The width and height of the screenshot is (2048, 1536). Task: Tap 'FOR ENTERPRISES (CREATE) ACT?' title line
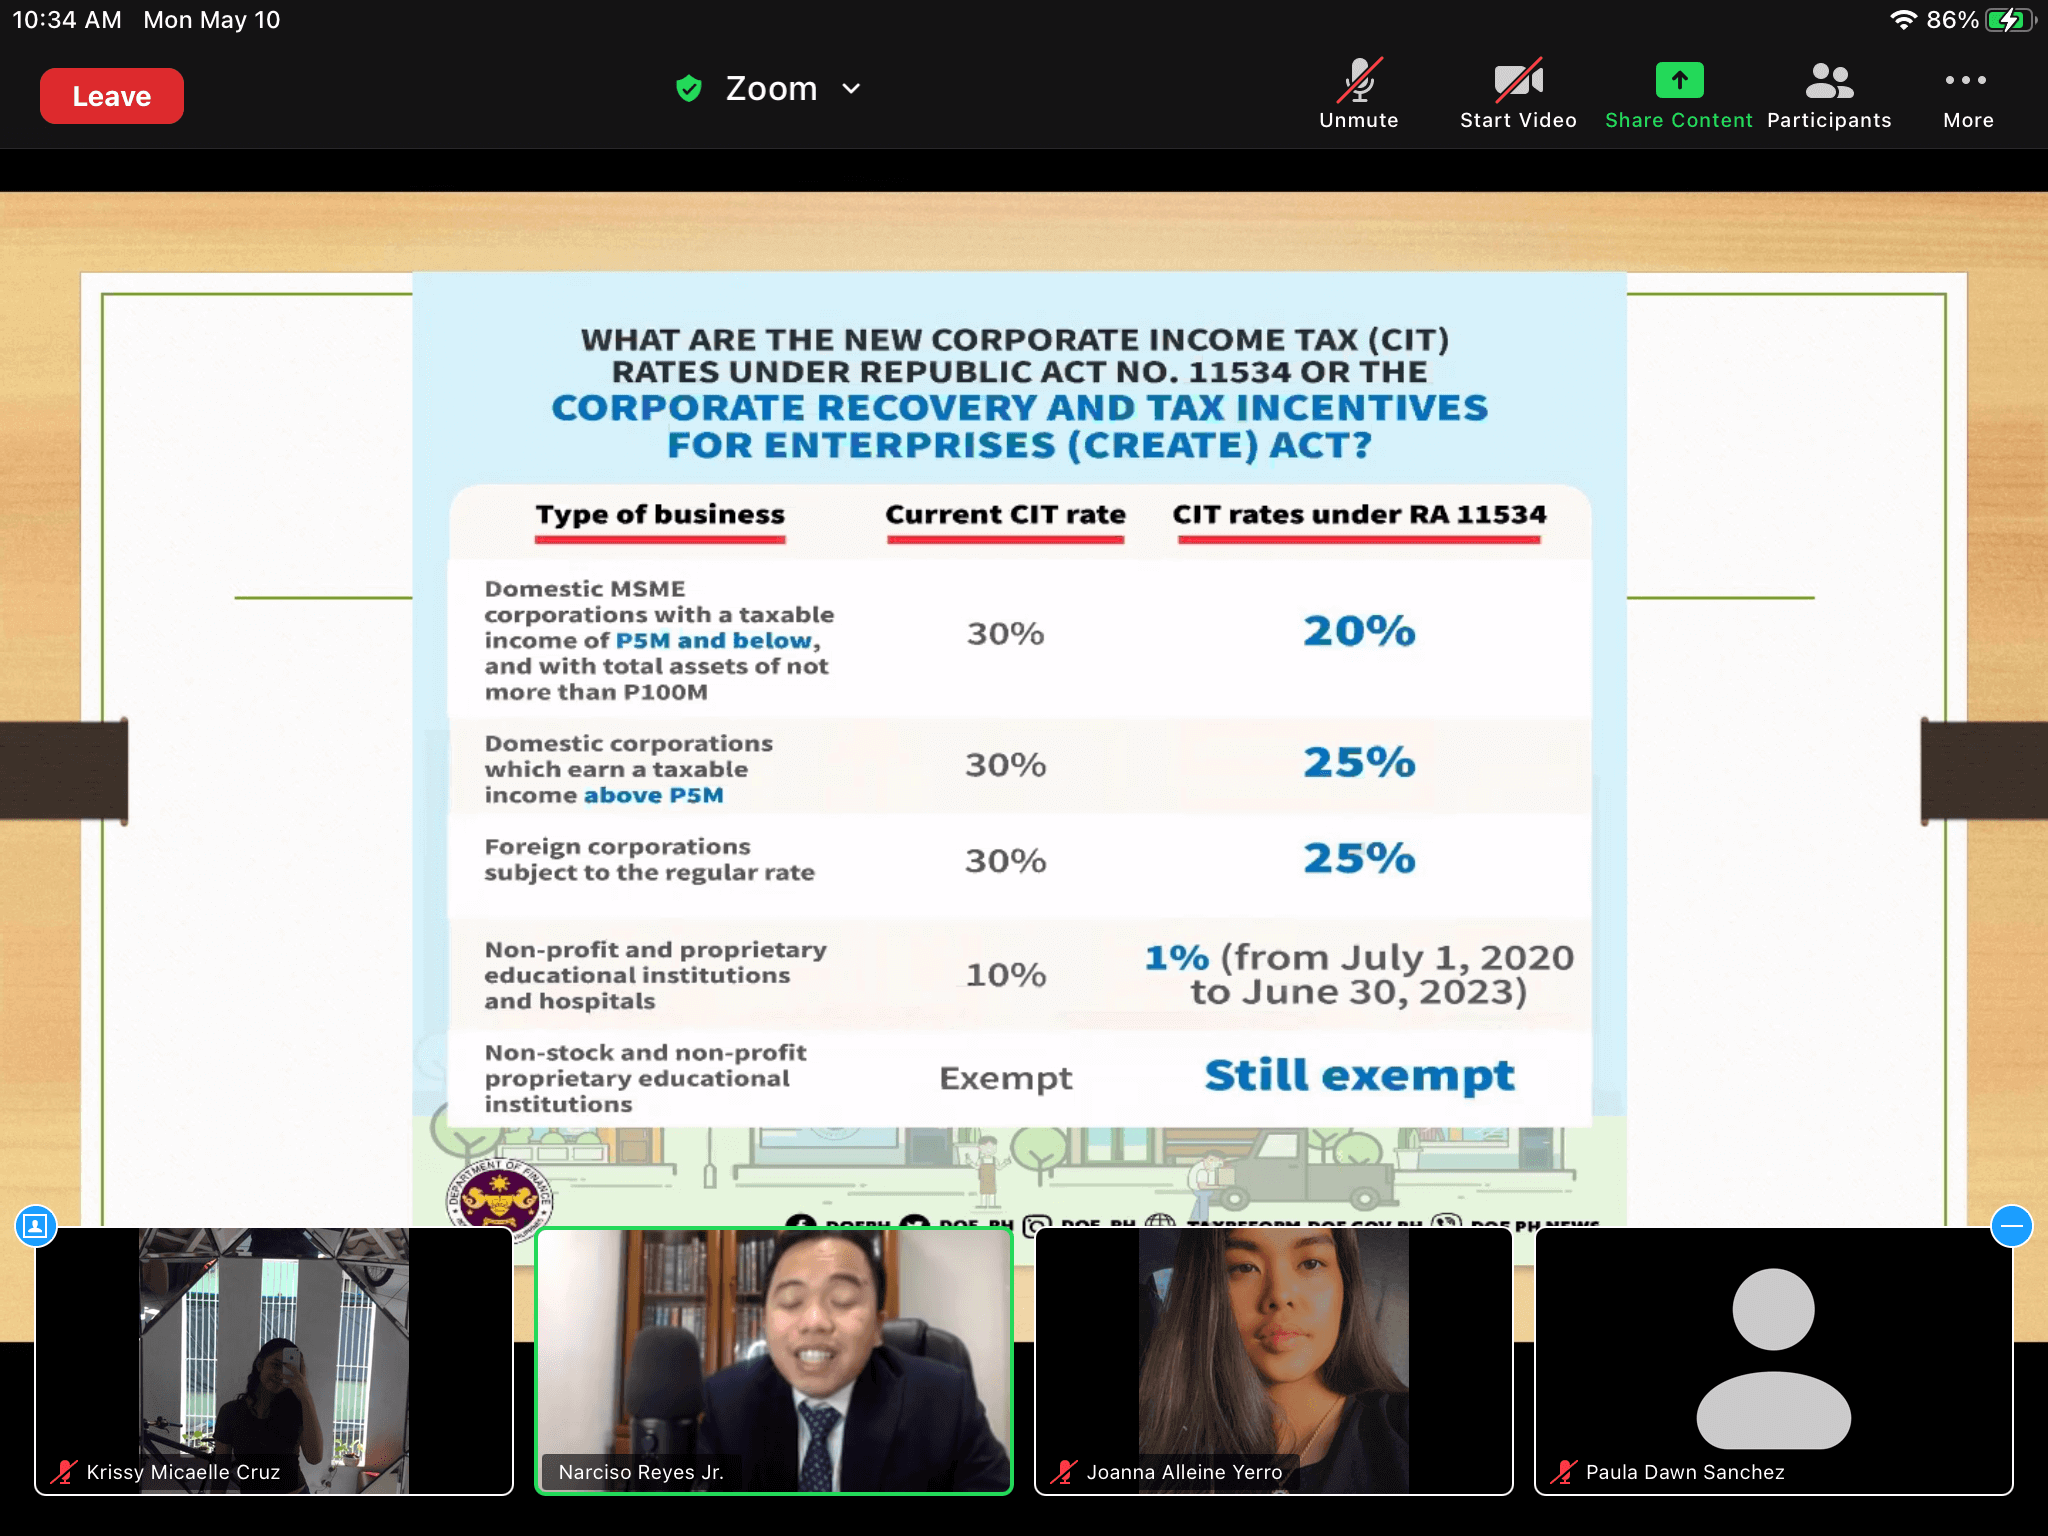pyautogui.click(x=1019, y=445)
